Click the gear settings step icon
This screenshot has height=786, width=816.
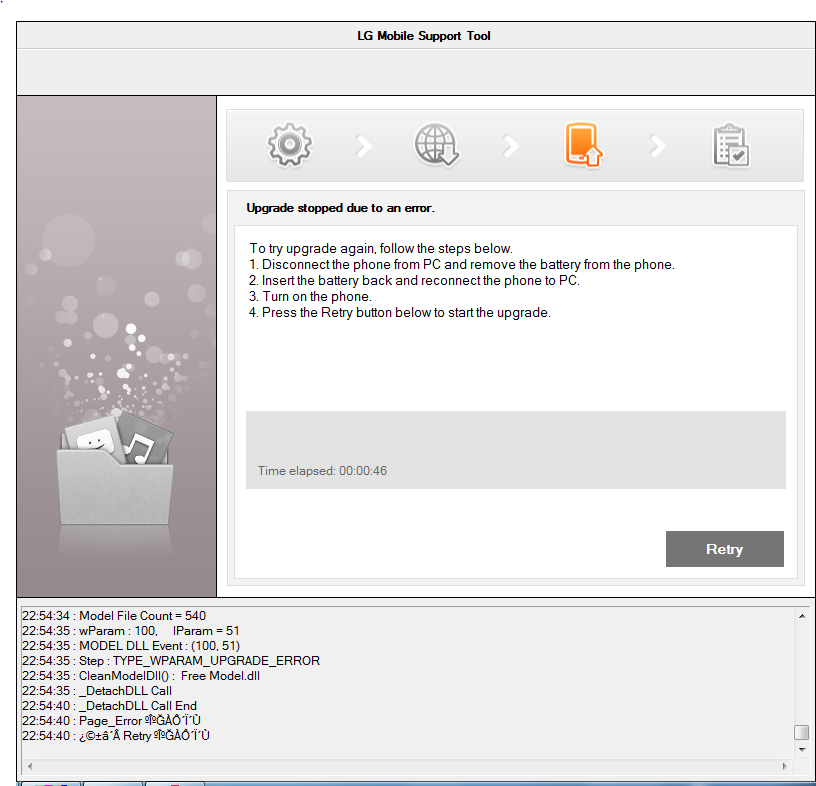(x=290, y=145)
